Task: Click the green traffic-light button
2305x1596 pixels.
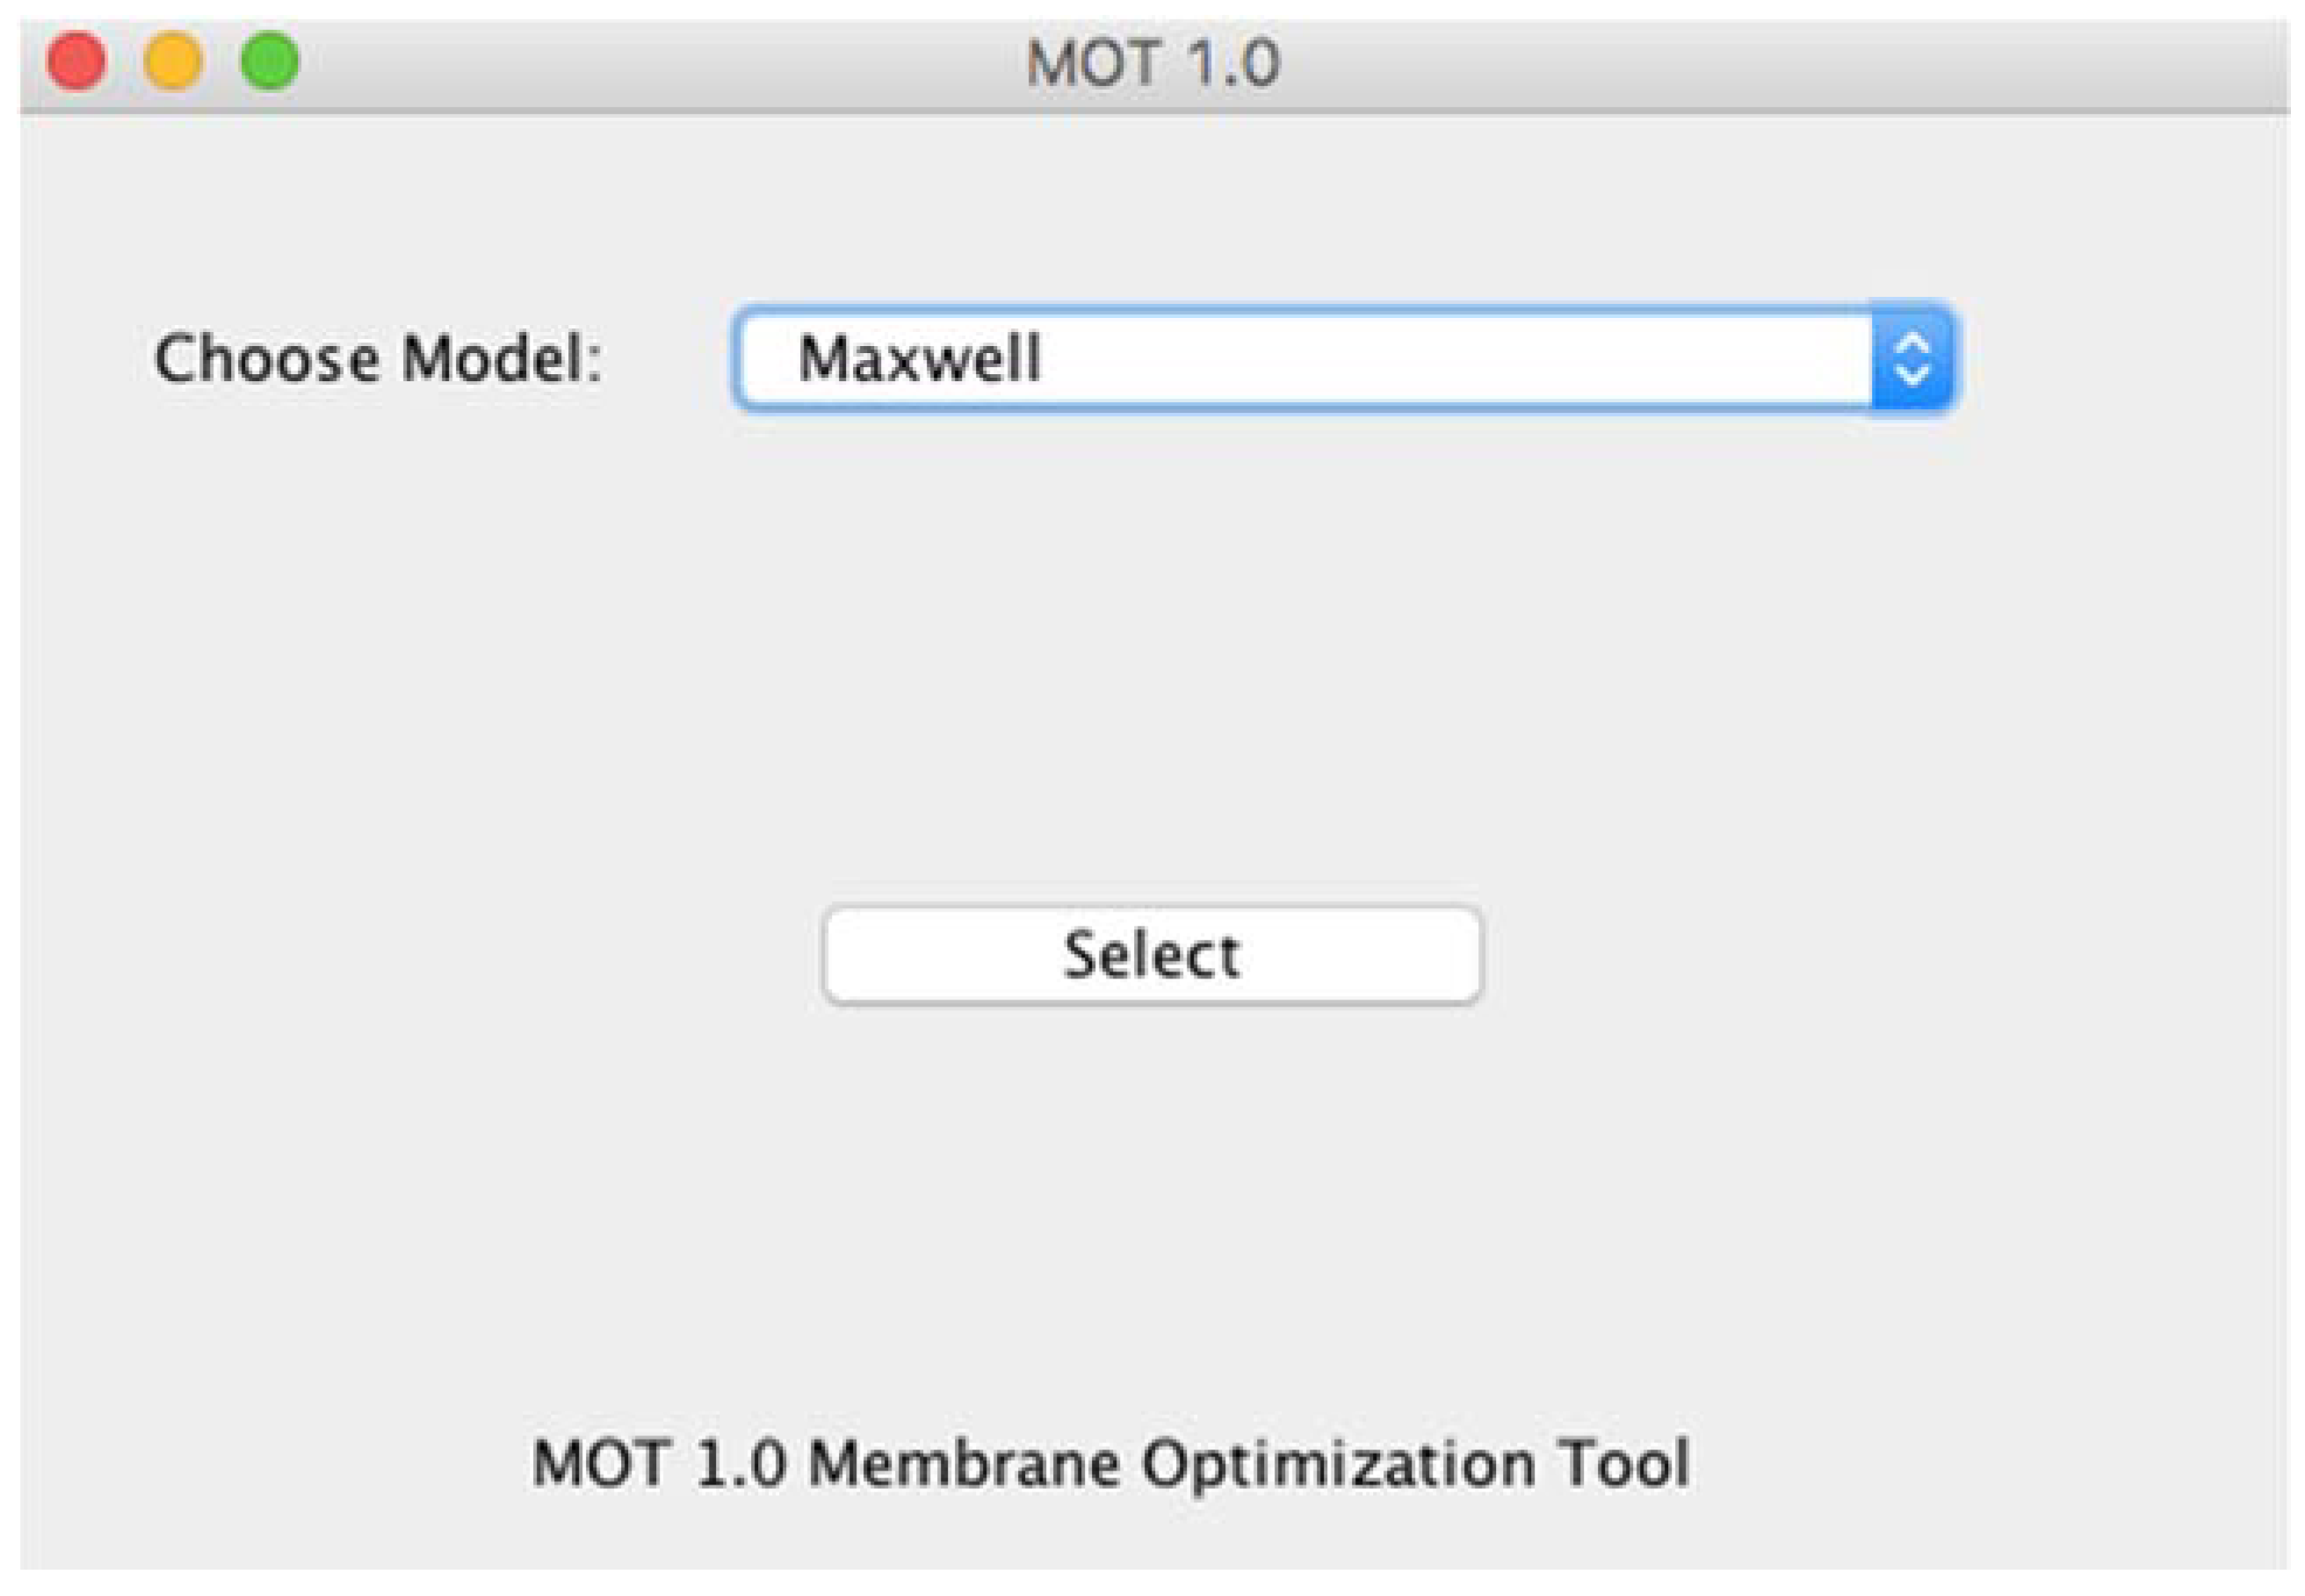Action: (x=270, y=61)
